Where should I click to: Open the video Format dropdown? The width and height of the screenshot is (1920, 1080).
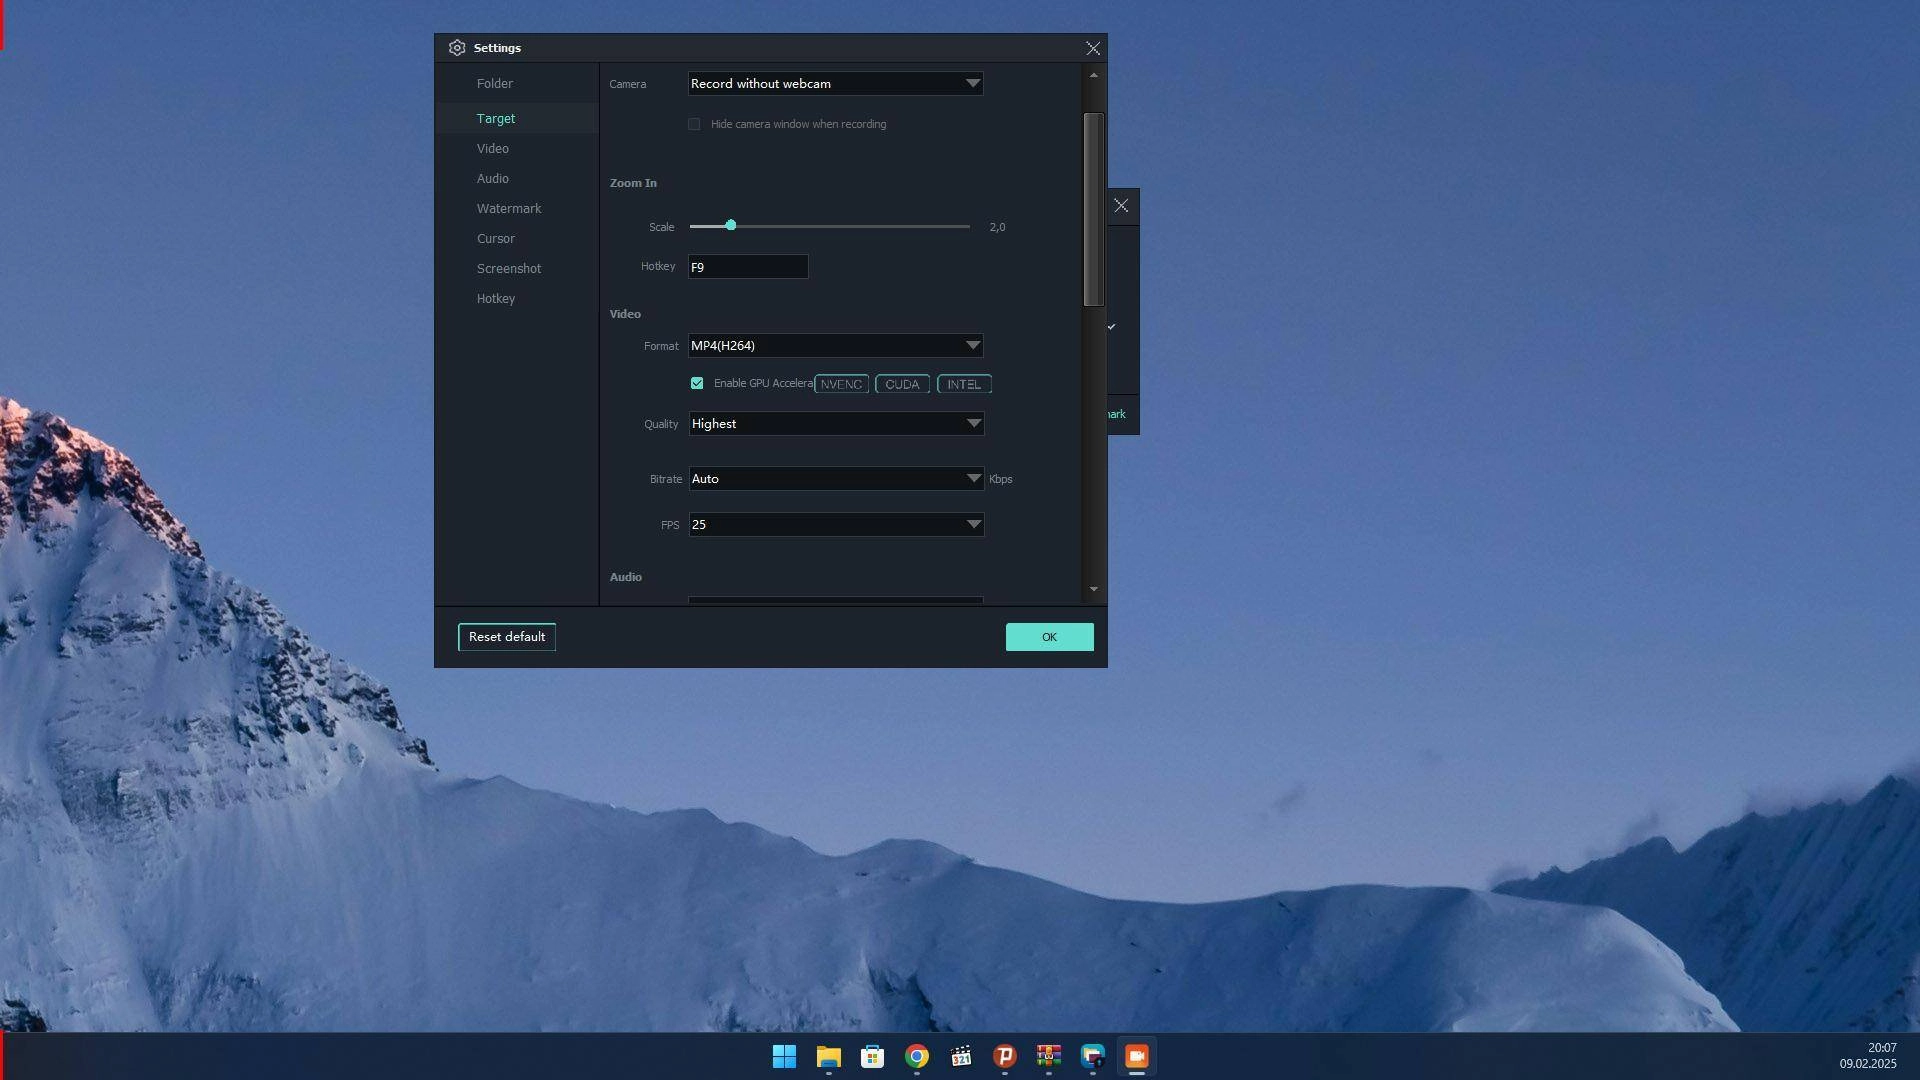click(x=835, y=346)
